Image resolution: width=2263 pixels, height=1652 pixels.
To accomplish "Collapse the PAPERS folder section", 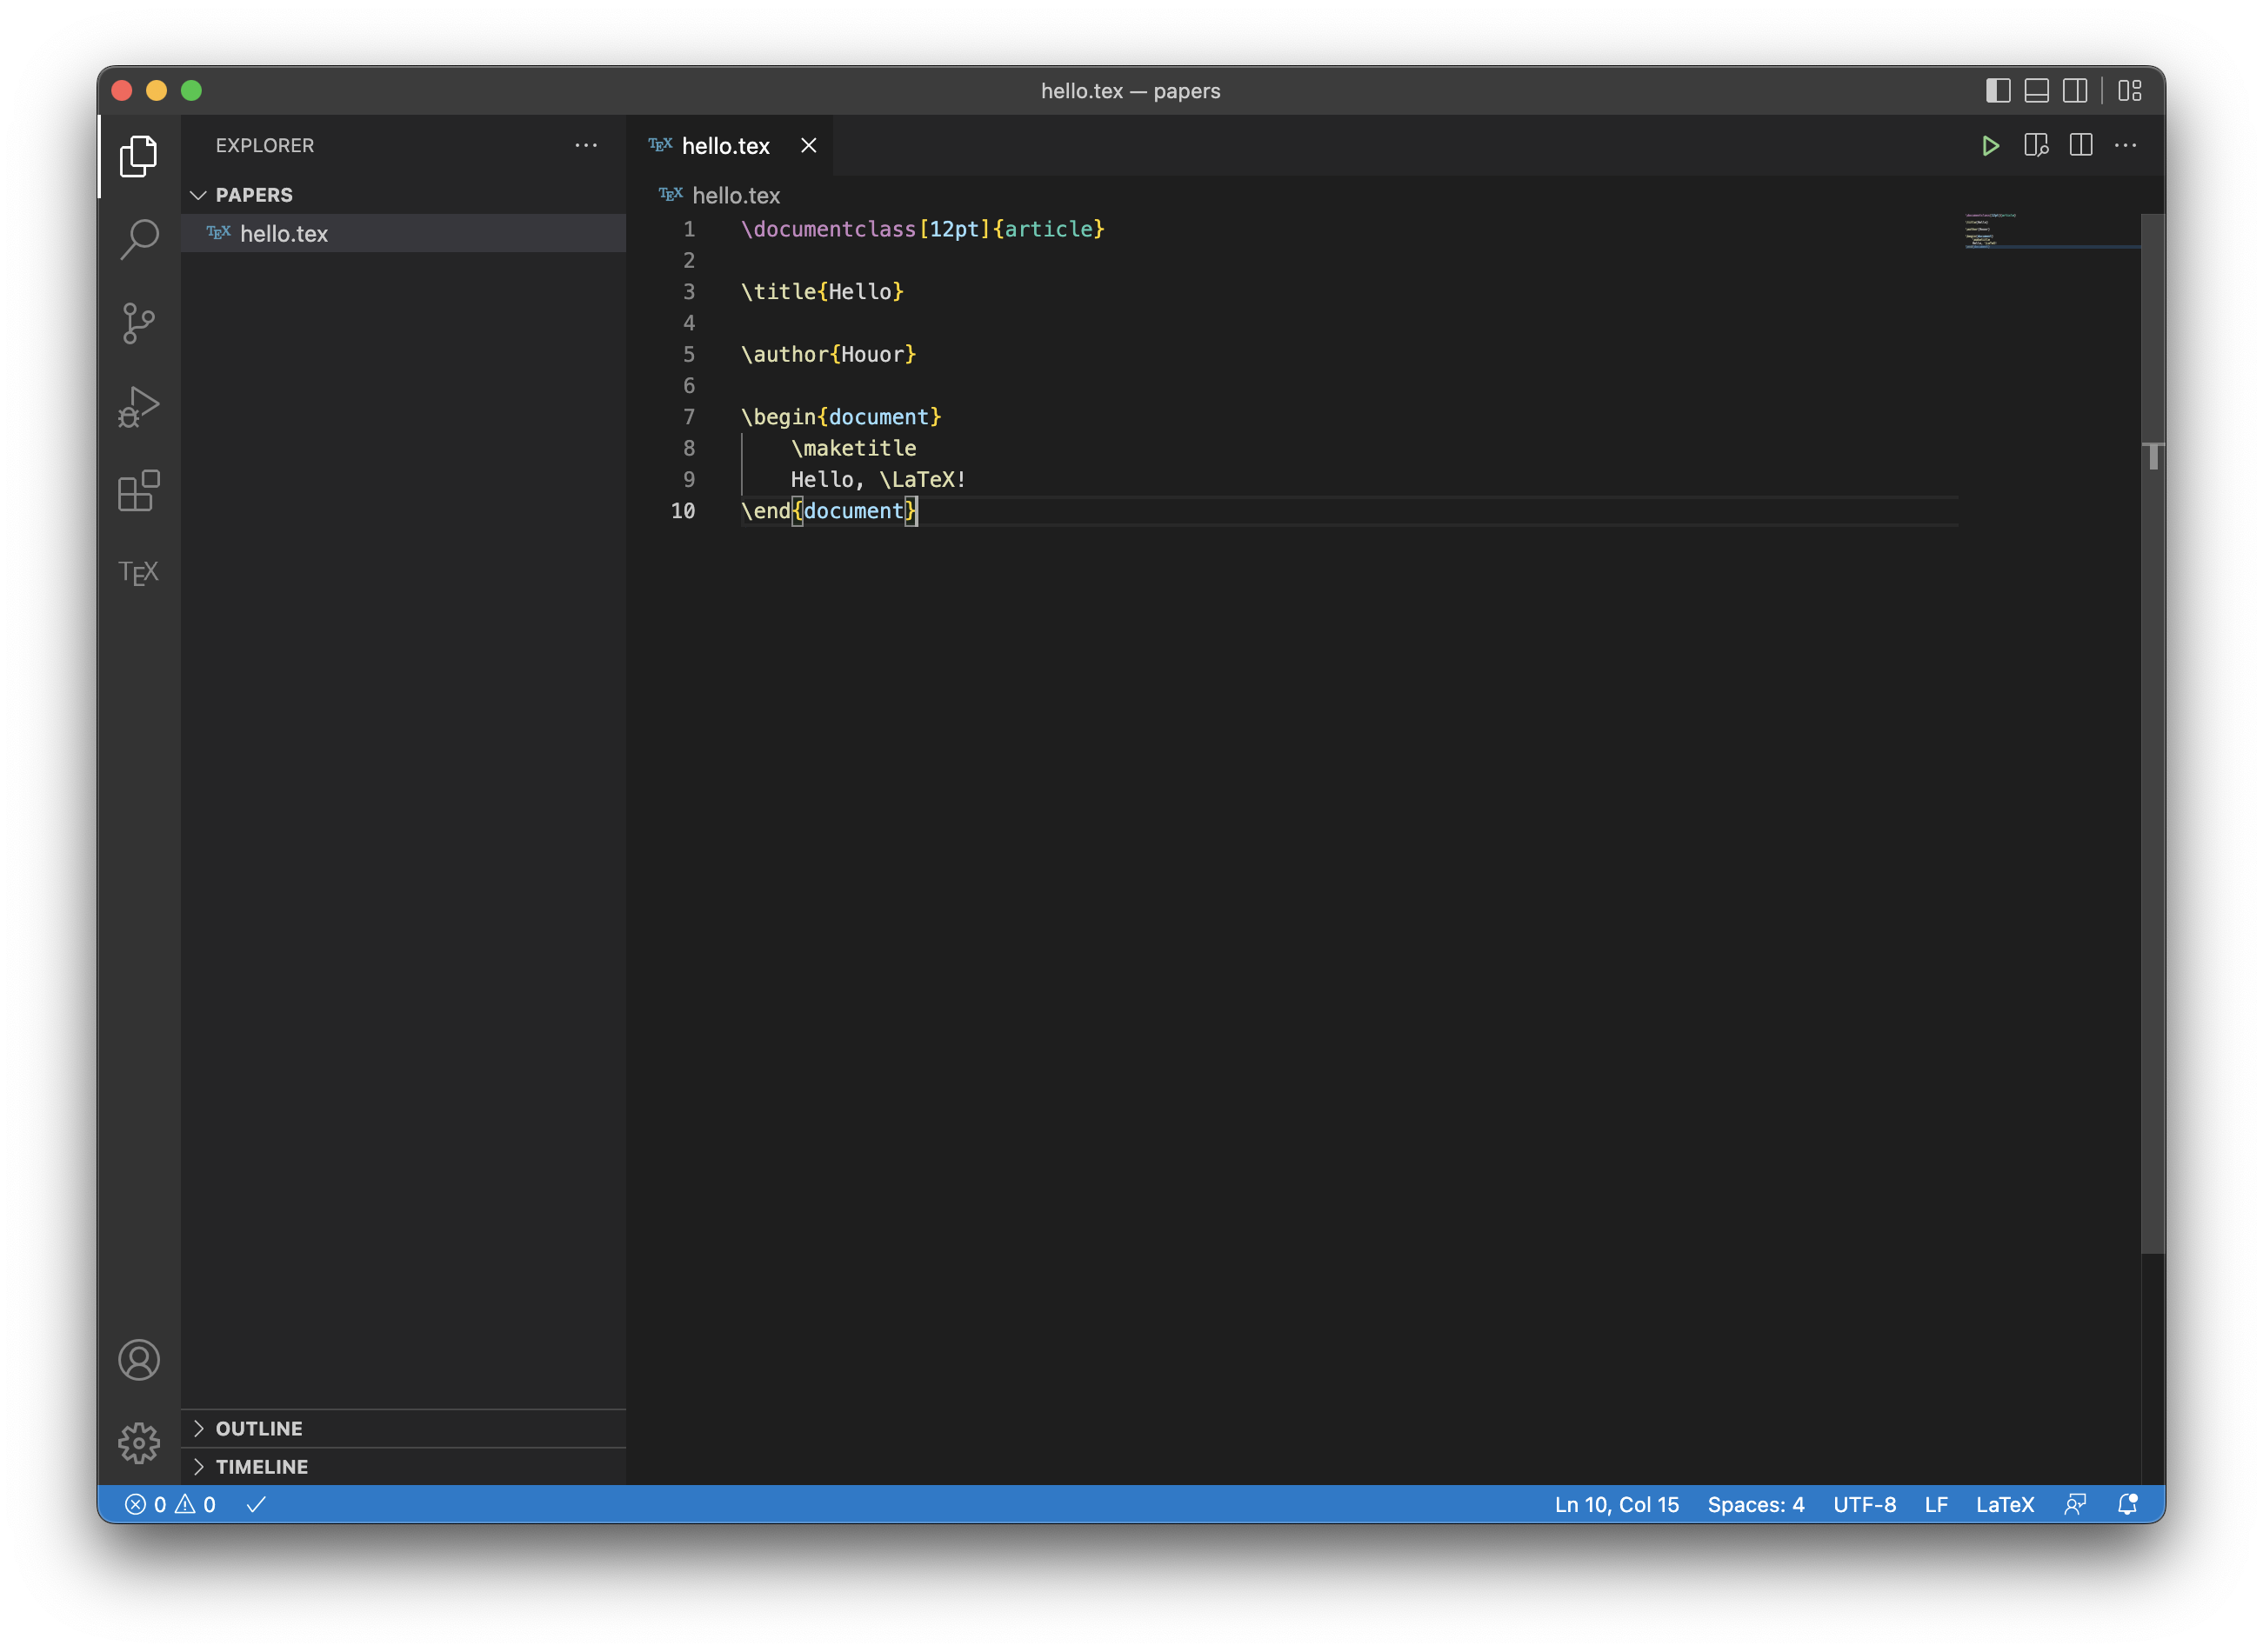I will (x=199, y=195).
